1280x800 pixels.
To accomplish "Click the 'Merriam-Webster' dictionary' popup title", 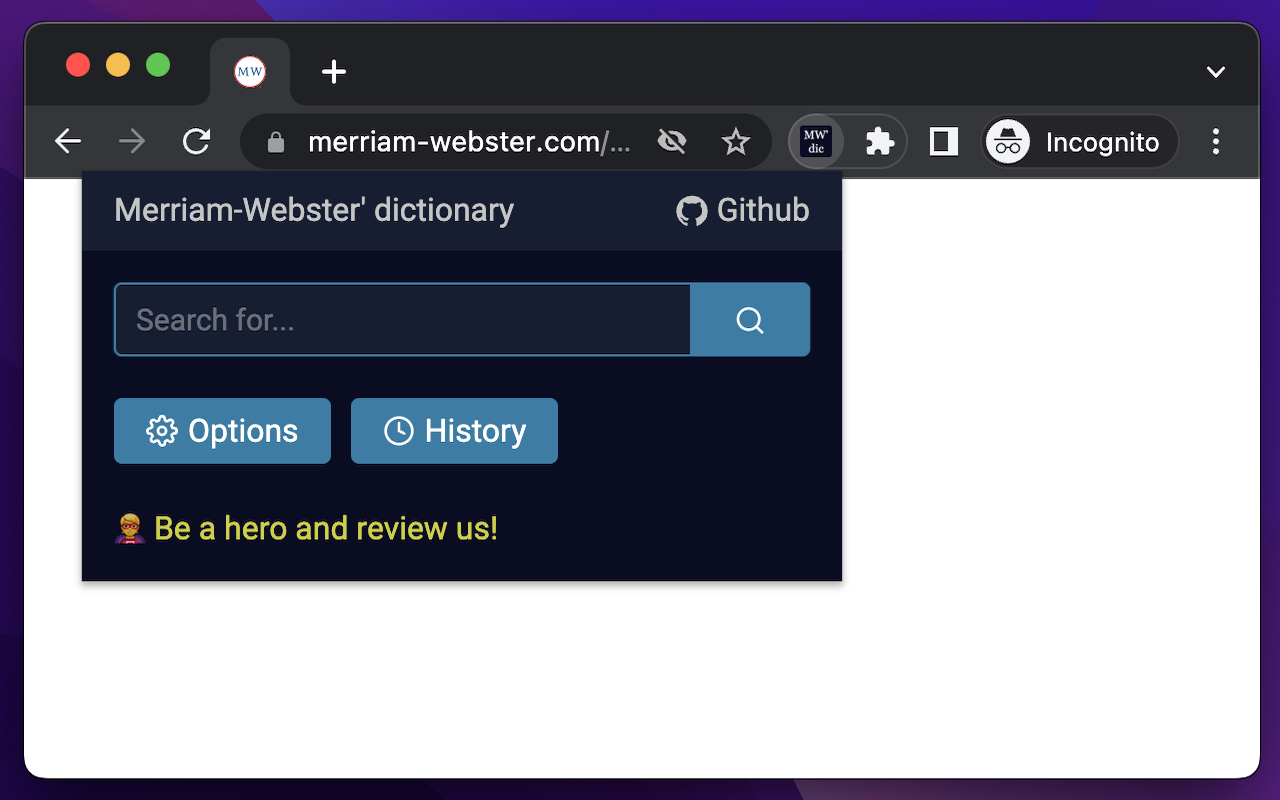I will coord(314,211).
